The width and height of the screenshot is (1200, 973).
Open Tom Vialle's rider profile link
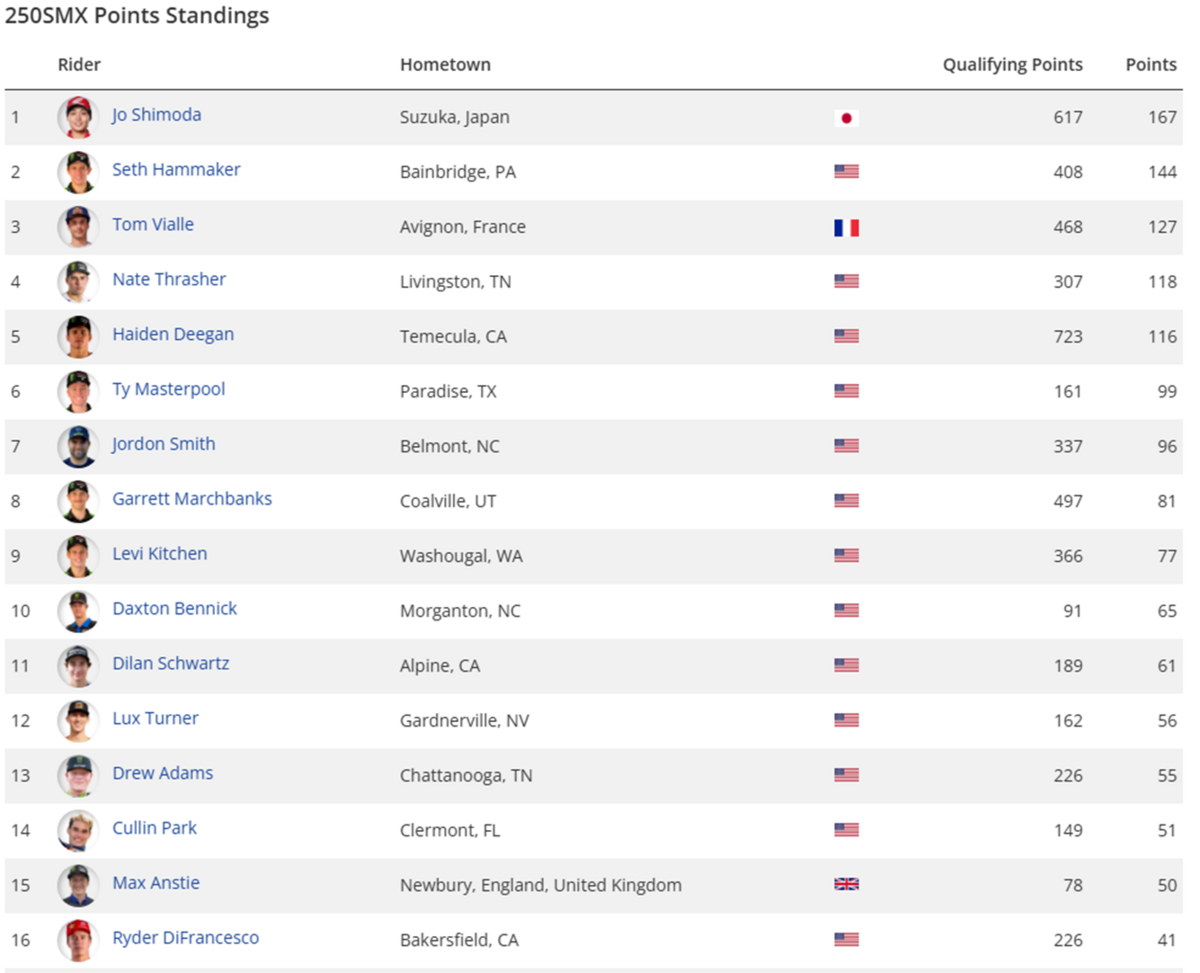point(153,224)
